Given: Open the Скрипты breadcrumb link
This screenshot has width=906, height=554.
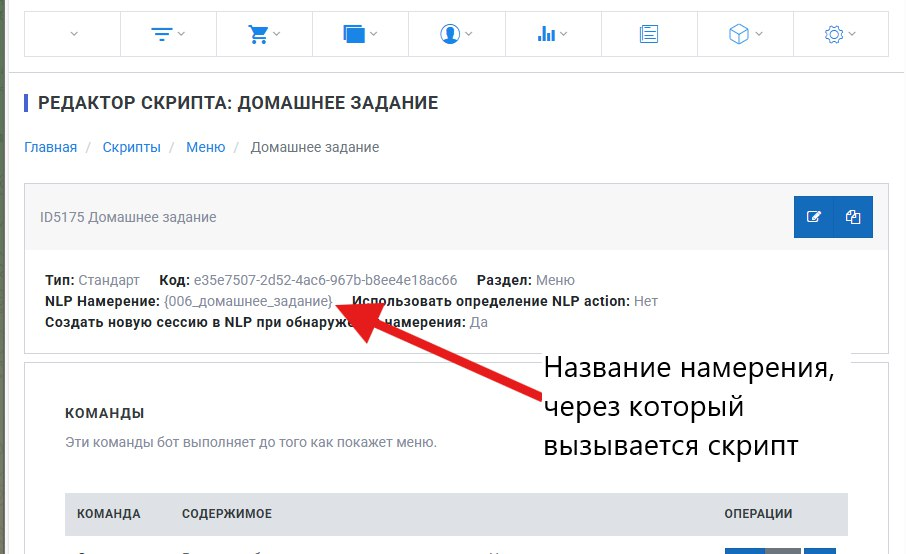Looking at the screenshot, I should [x=131, y=147].
